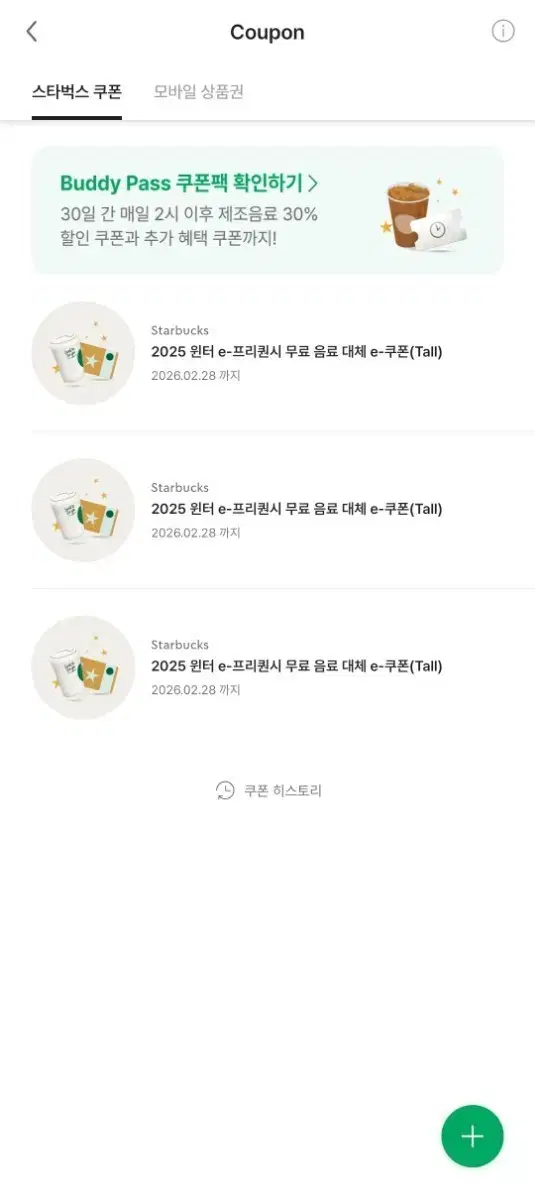The image size is (535, 1200).
Task: Tap the first coupon's 2026.02.28 까지 date
Action: pyautogui.click(x=196, y=376)
